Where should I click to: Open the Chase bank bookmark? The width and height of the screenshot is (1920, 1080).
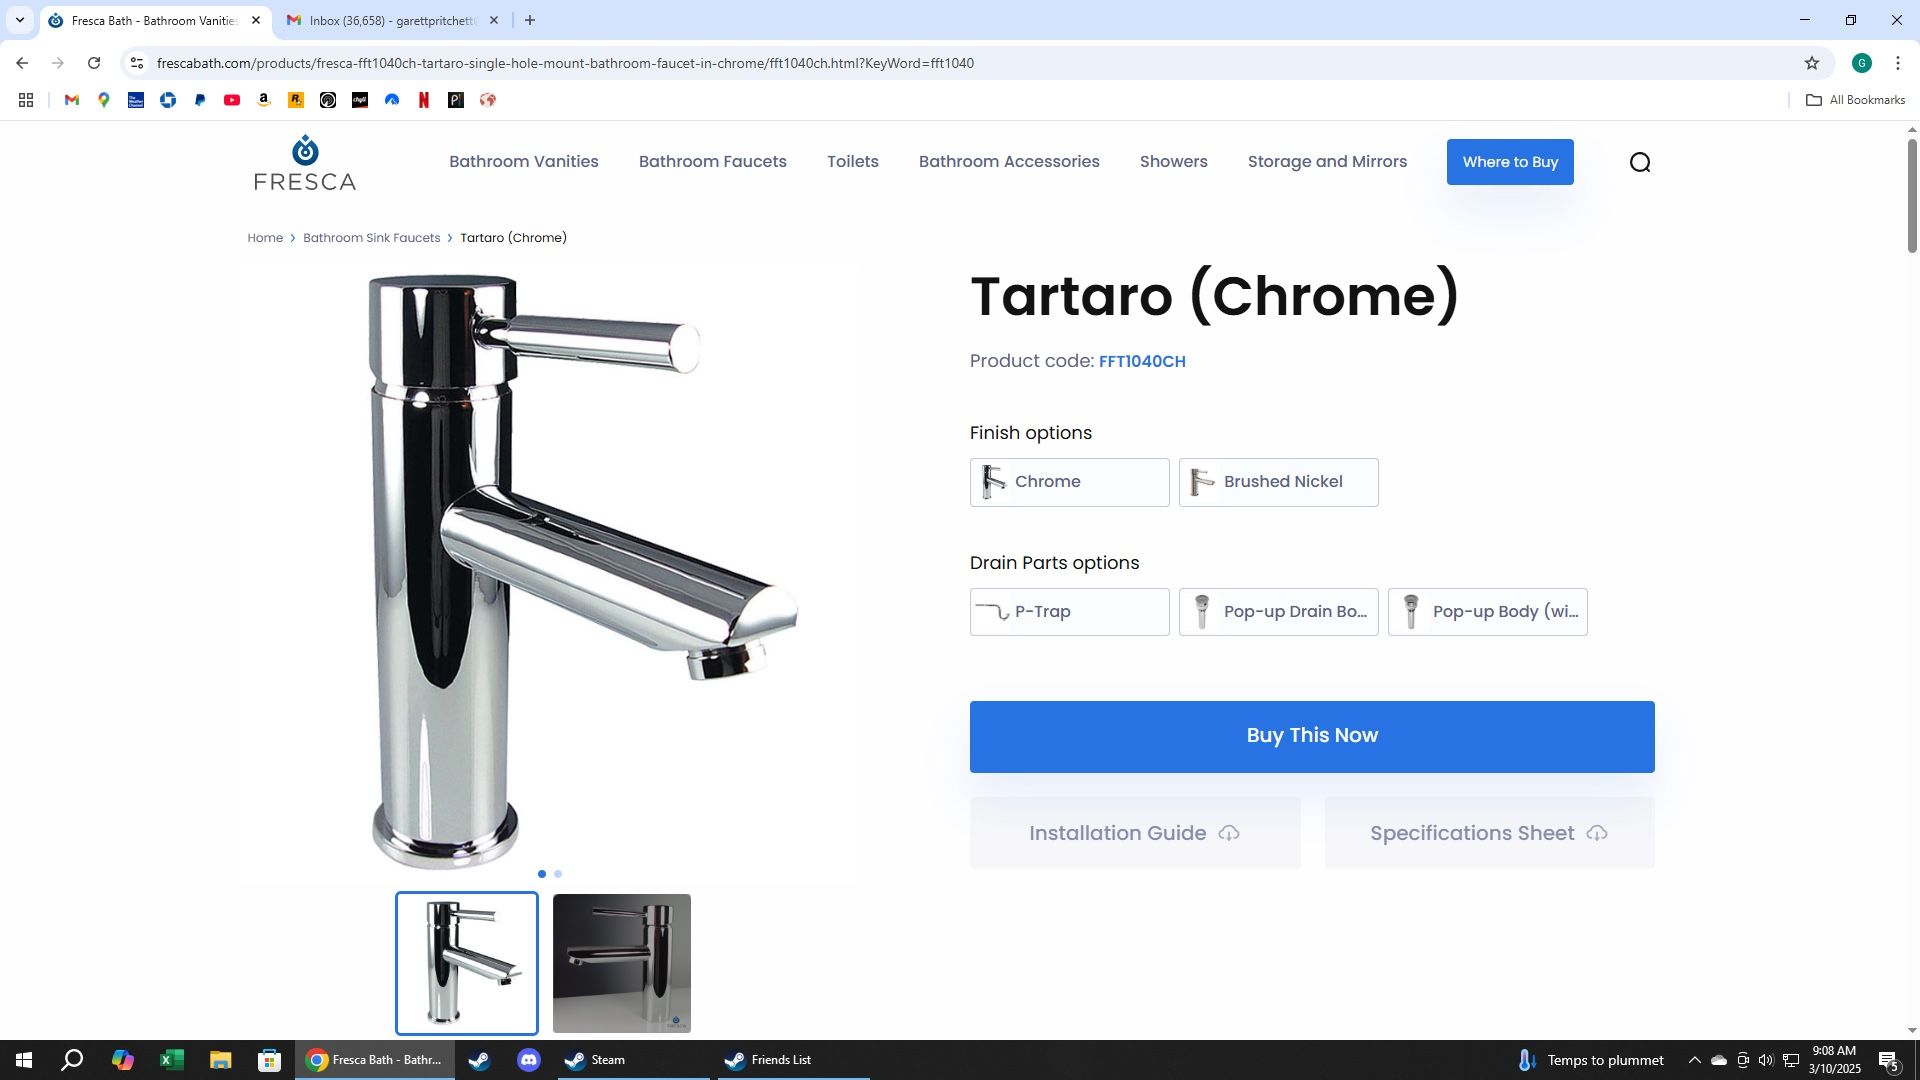168,100
